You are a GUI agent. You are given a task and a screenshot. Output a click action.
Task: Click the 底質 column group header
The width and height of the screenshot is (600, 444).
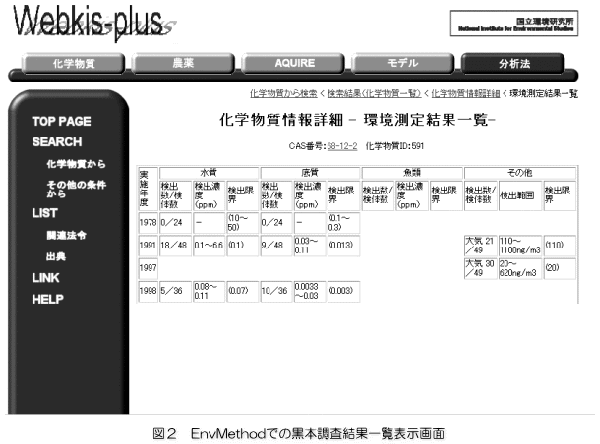pos(310,173)
